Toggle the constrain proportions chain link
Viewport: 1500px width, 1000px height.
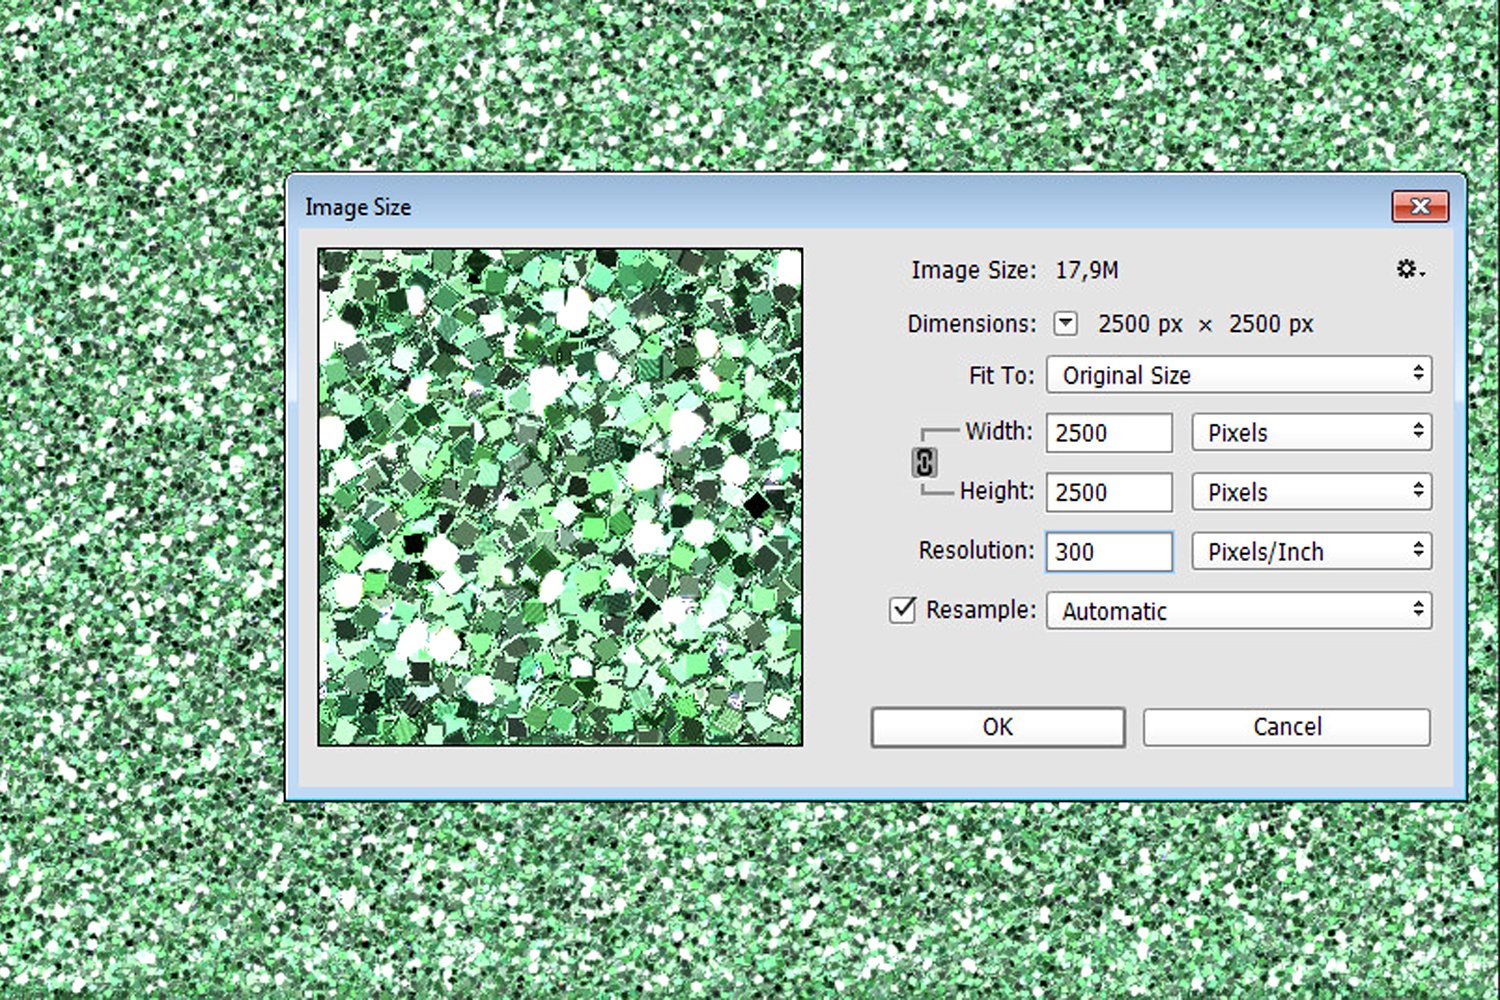[923, 462]
